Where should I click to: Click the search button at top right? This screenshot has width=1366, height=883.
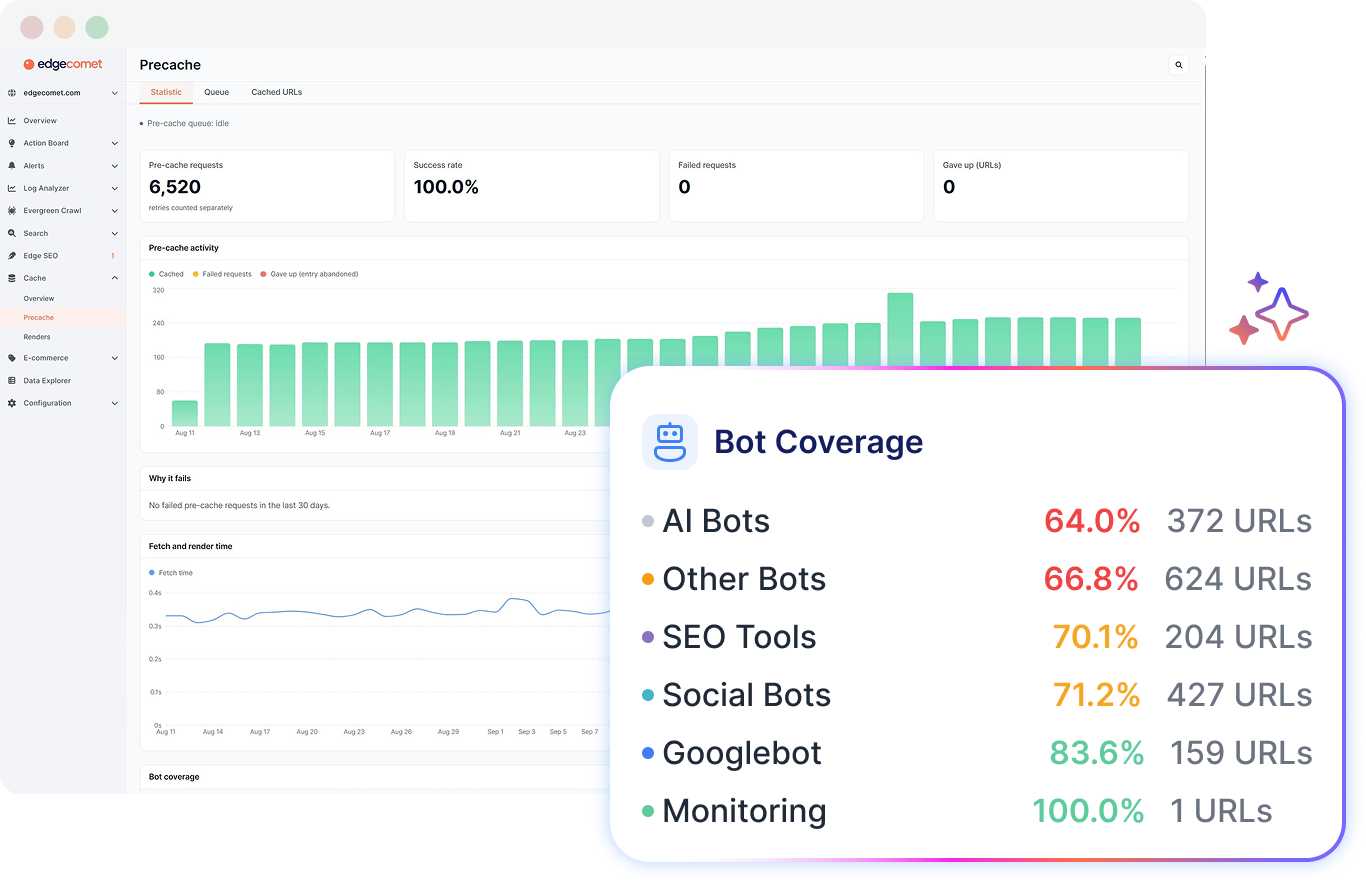click(1179, 65)
